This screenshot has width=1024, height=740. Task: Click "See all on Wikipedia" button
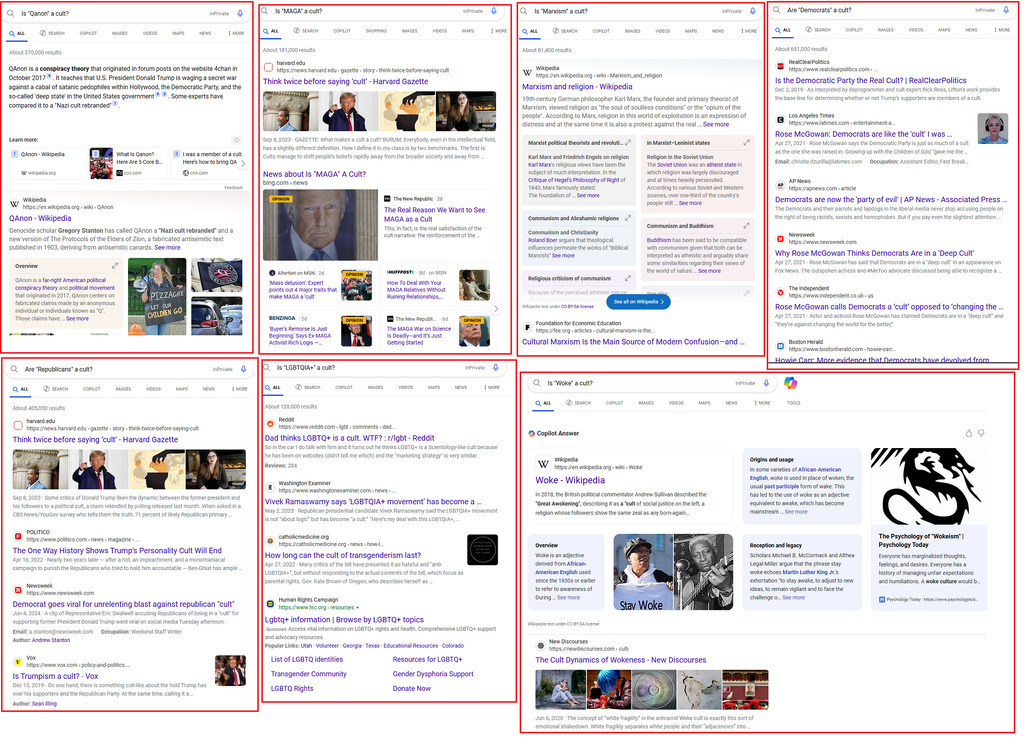[639, 302]
